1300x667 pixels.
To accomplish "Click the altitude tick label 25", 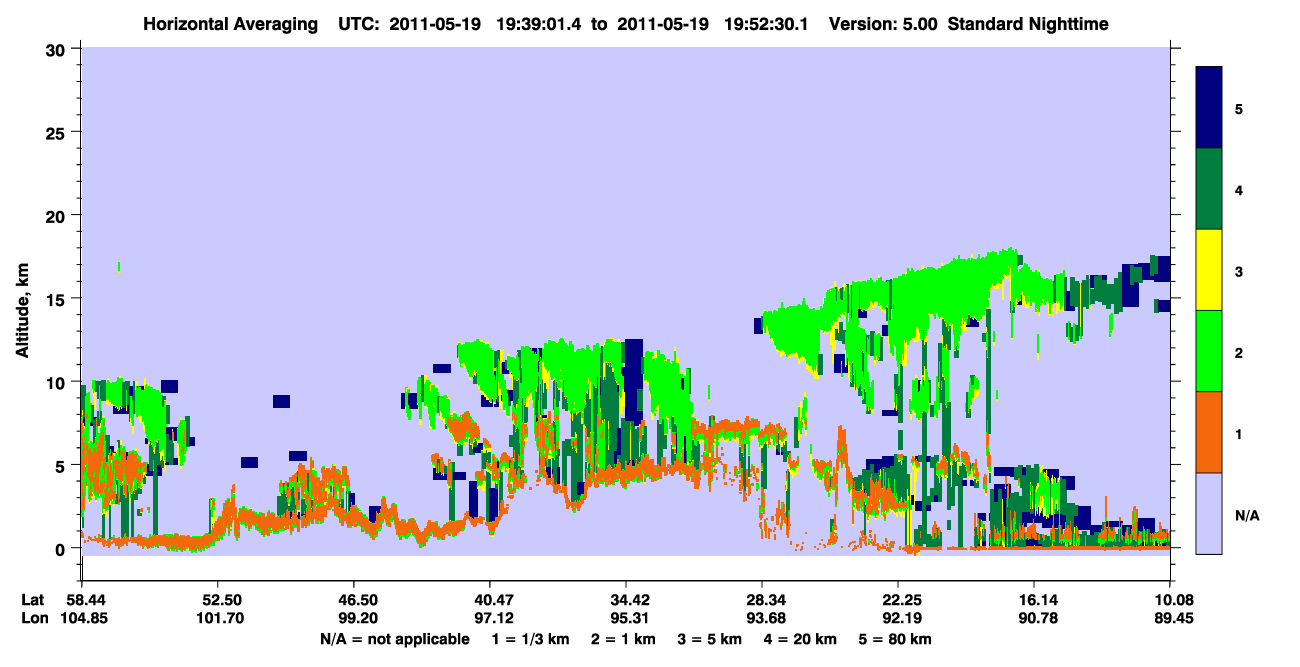I will pos(58,132).
